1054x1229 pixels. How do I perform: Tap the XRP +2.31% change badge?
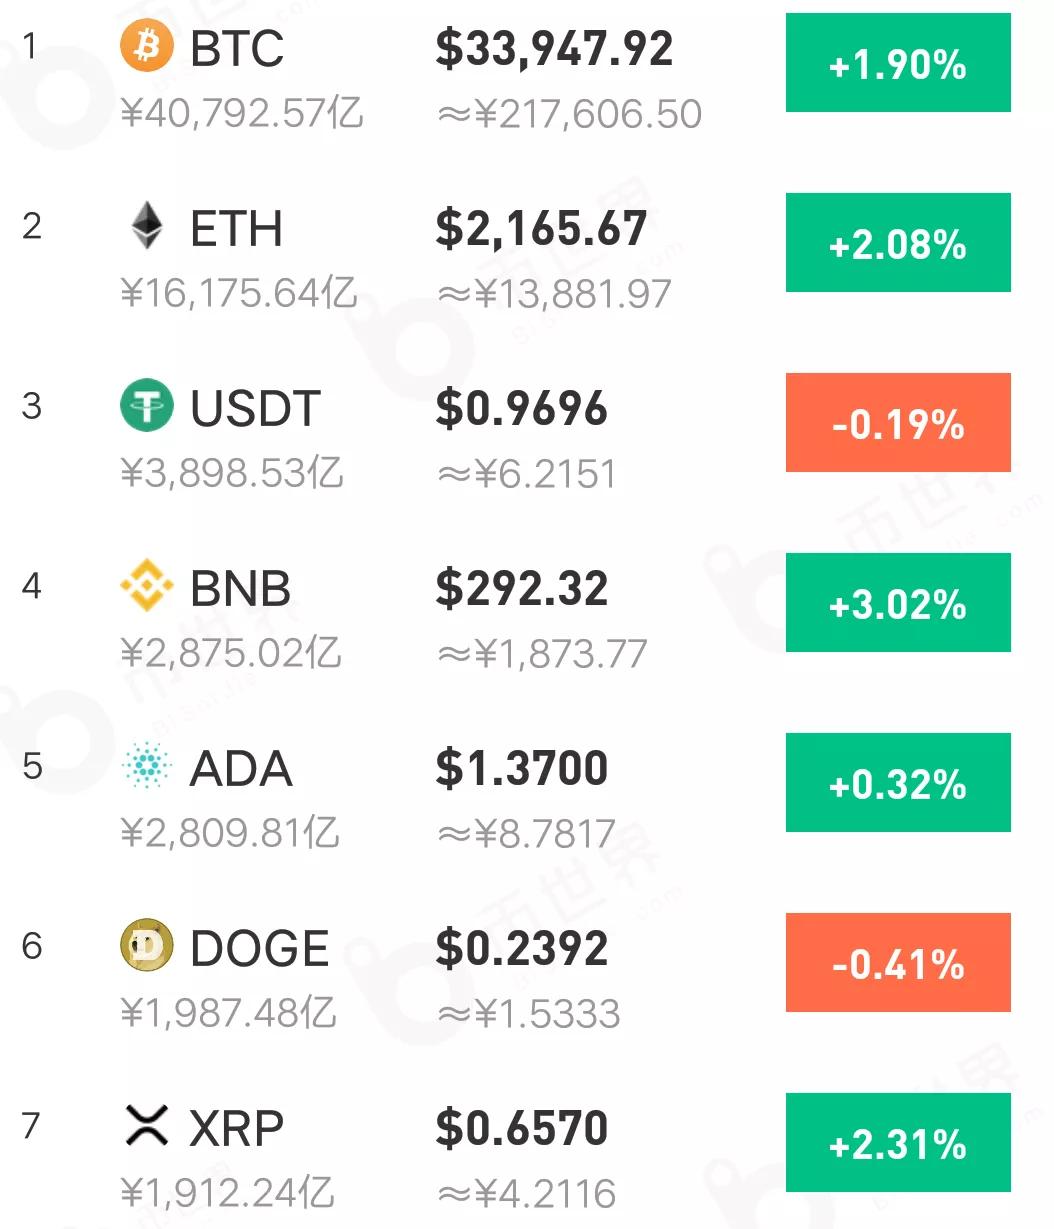898,1143
